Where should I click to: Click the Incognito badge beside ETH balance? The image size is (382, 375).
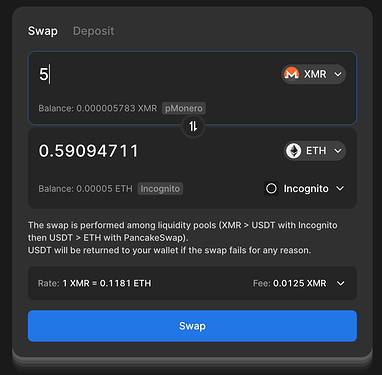(160, 189)
